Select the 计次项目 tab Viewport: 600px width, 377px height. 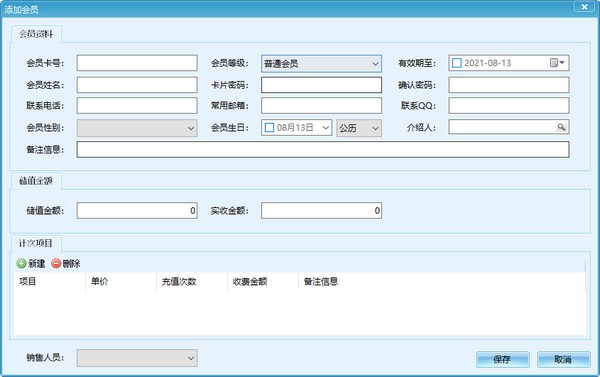tap(36, 243)
